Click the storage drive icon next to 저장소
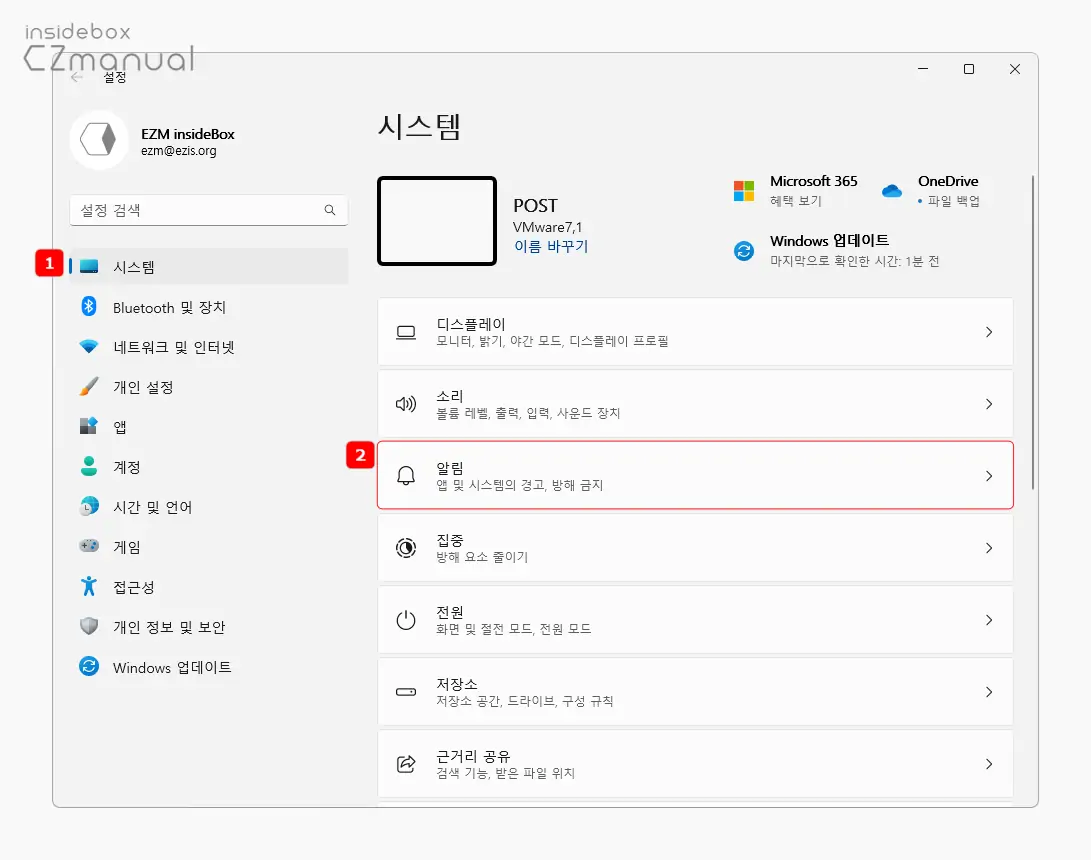The height and width of the screenshot is (860, 1091). [405, 692]
